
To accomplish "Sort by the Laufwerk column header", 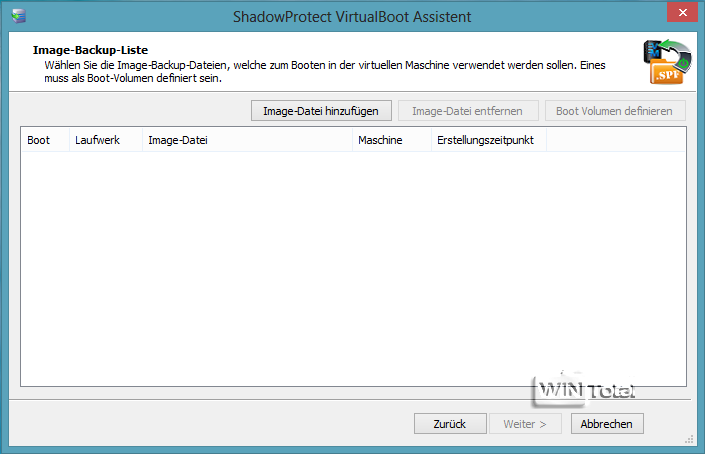I will tap(106, 140).
